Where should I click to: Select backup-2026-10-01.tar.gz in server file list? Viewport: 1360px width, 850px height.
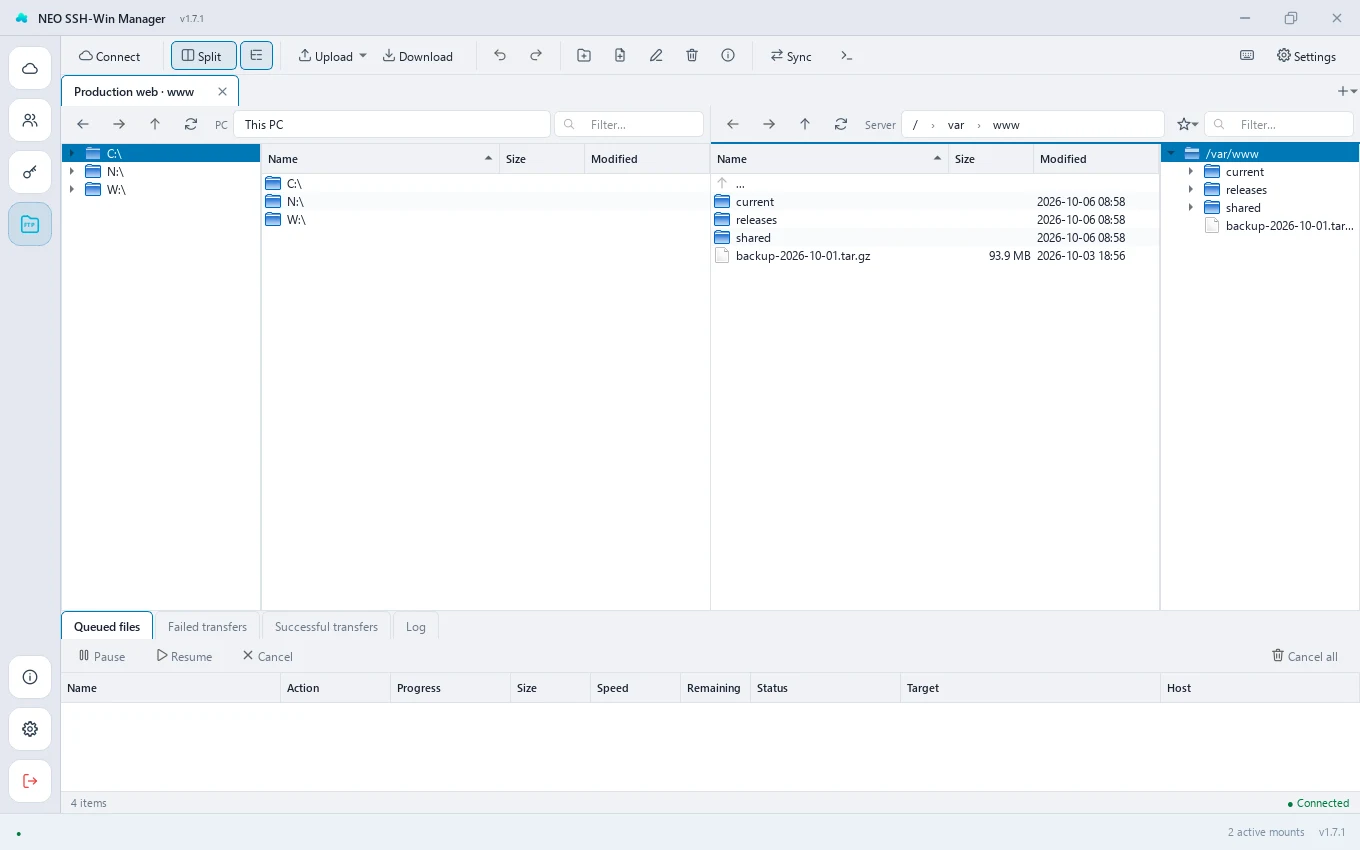935,256
